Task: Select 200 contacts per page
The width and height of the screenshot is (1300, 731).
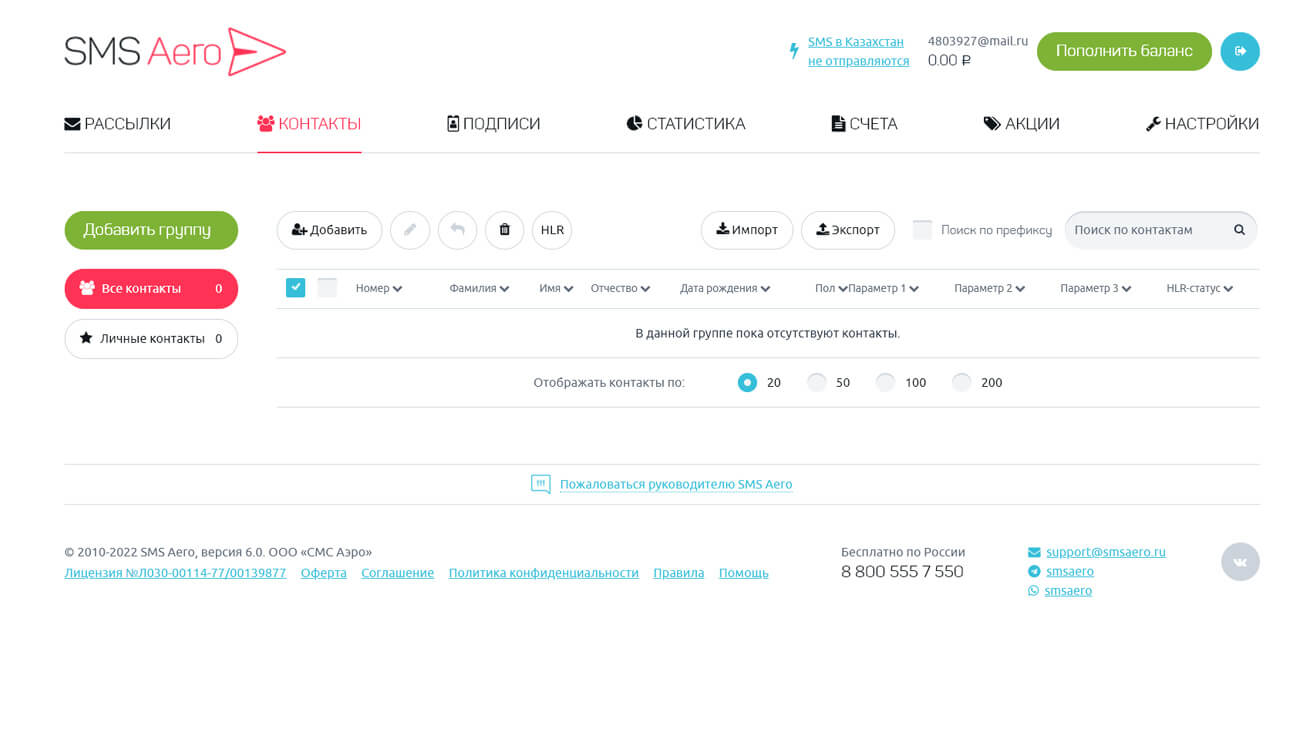Action: (x=961, y=382)
